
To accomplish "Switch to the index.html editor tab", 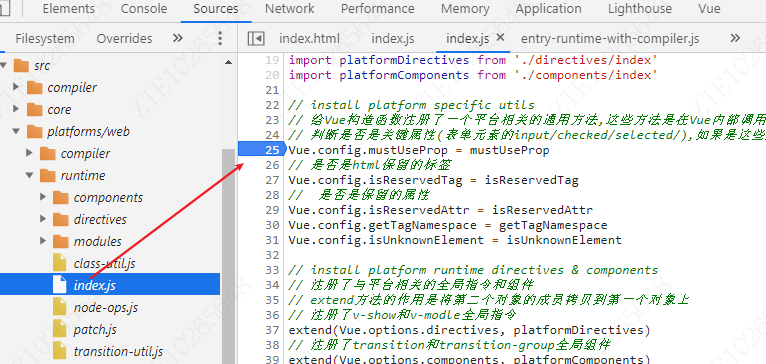I will click(x=309, y=39).
